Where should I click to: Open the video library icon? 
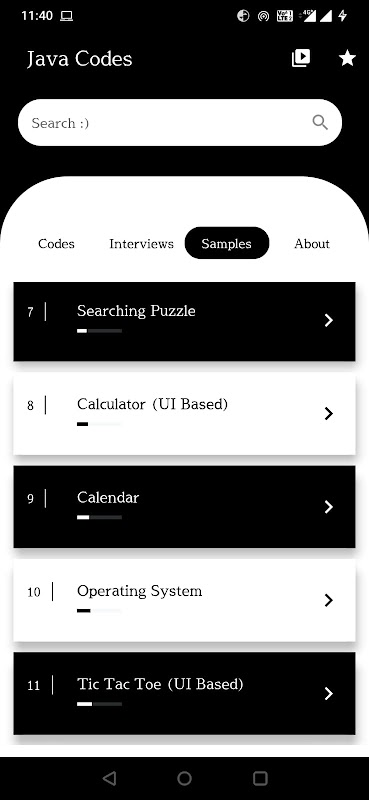click(x=301, y=58)
